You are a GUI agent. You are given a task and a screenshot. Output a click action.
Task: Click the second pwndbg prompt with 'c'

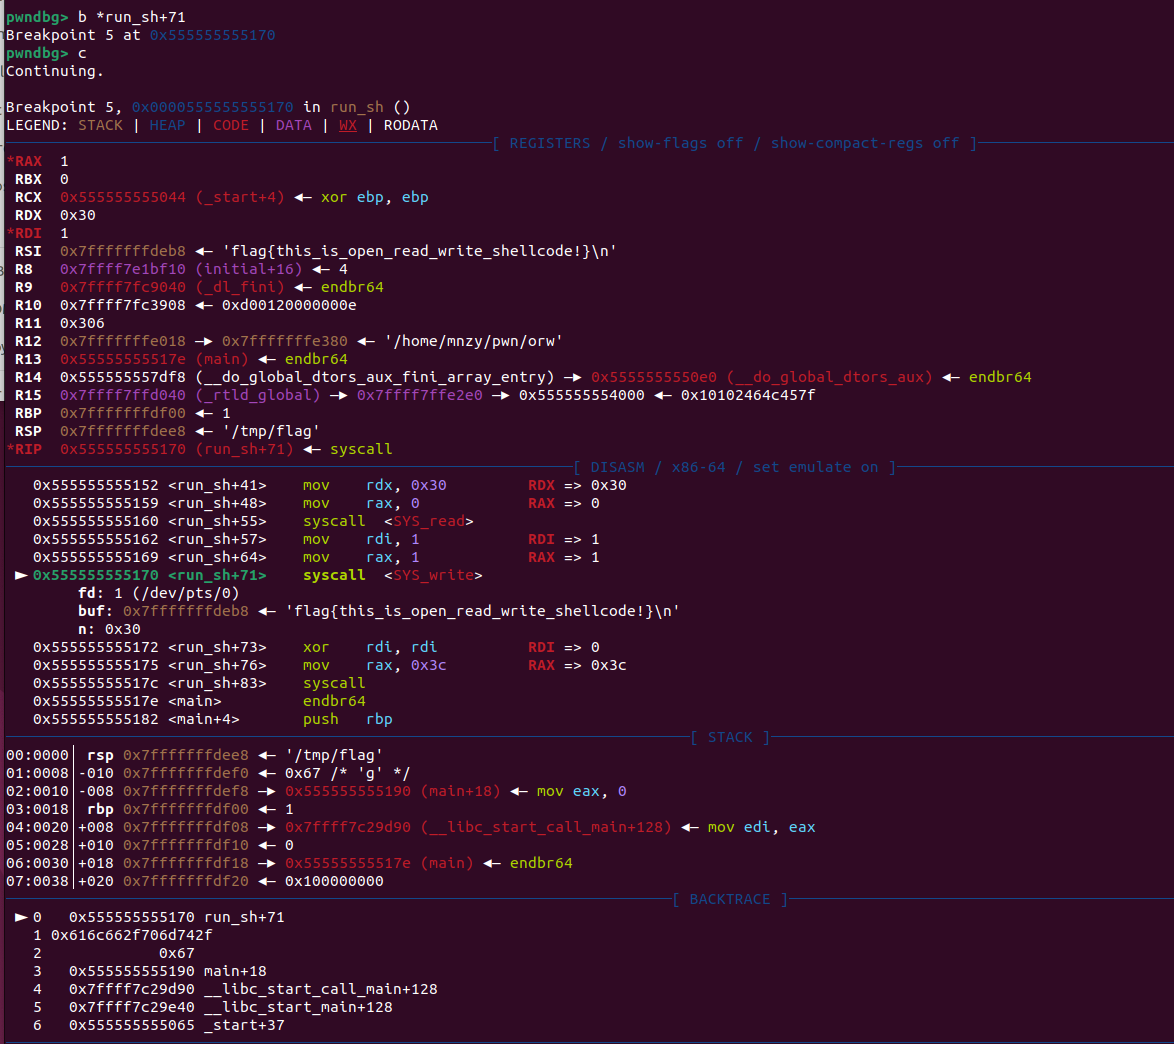tap(46, 52)
